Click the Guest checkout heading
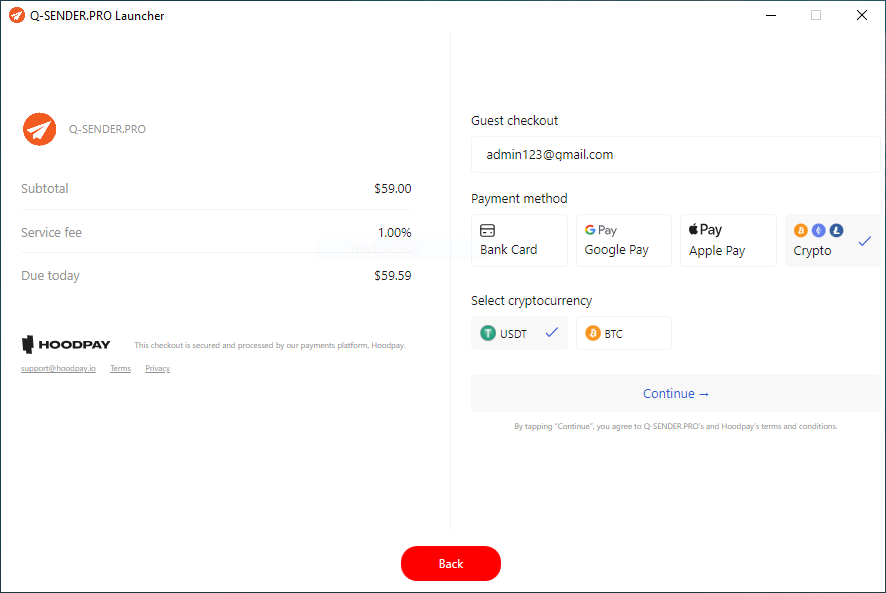886x593 pixels. click(x=514, y=120)
